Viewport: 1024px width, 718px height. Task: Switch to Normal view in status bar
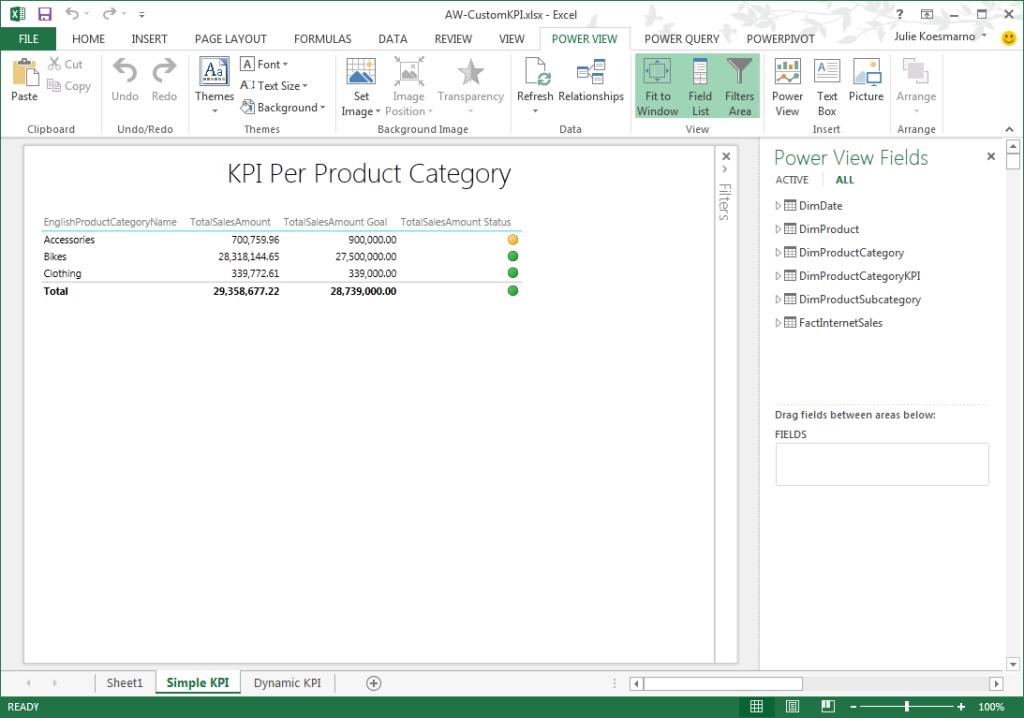tap(756, 706)
